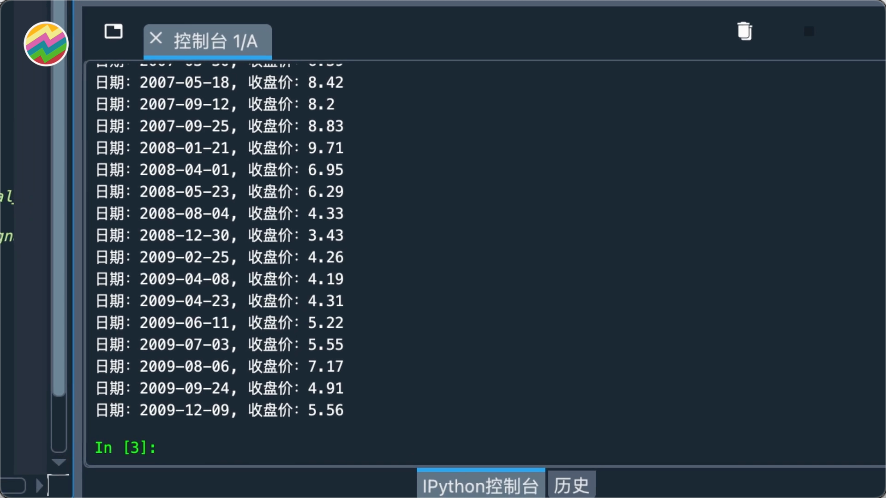Click the In [3]: input prompt
Screen dimensions: 886x498
coord(126,447)
